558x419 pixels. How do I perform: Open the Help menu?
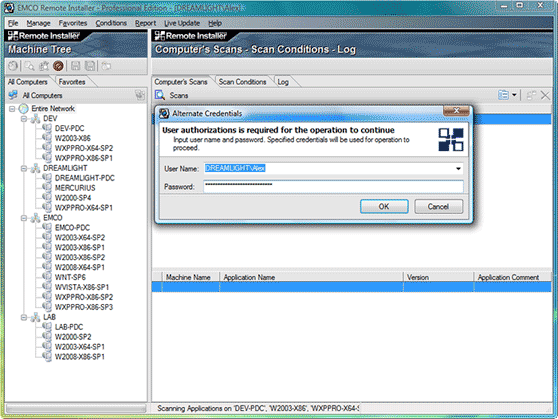(215, 23)
